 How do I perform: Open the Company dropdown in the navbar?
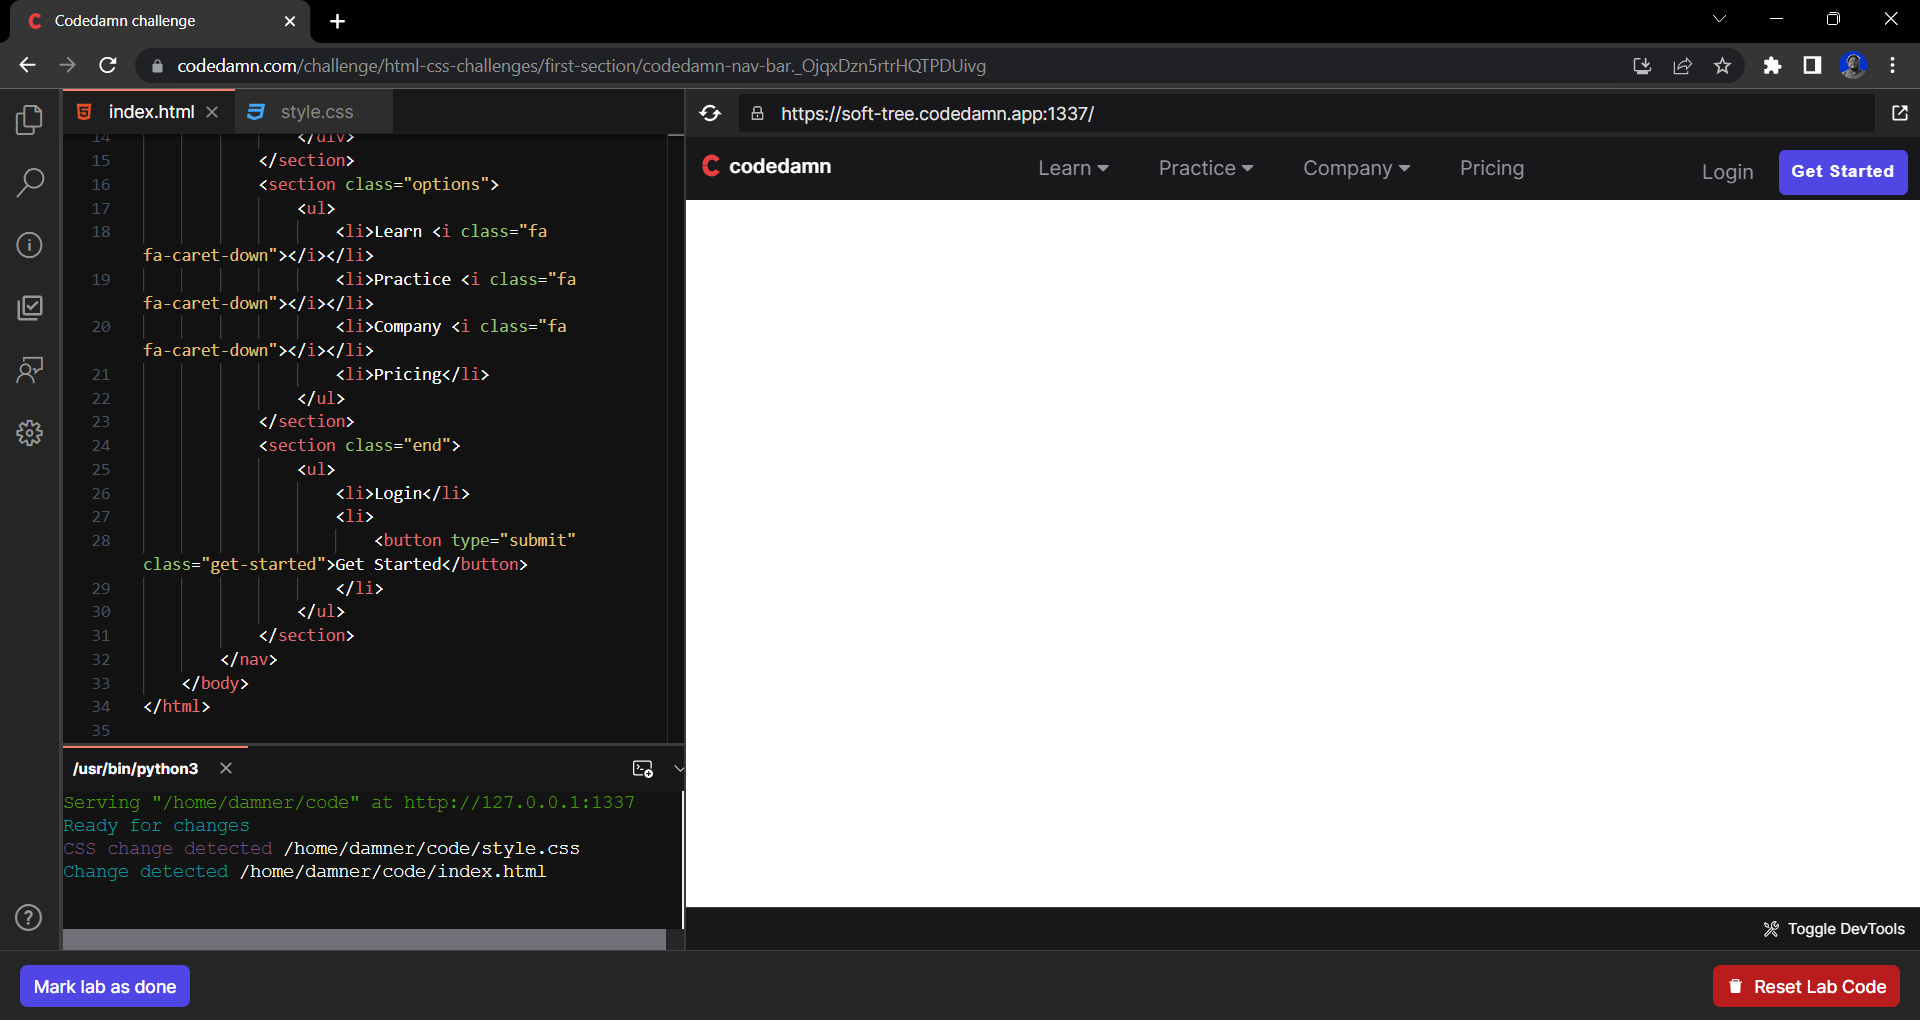click(1356, 168)
